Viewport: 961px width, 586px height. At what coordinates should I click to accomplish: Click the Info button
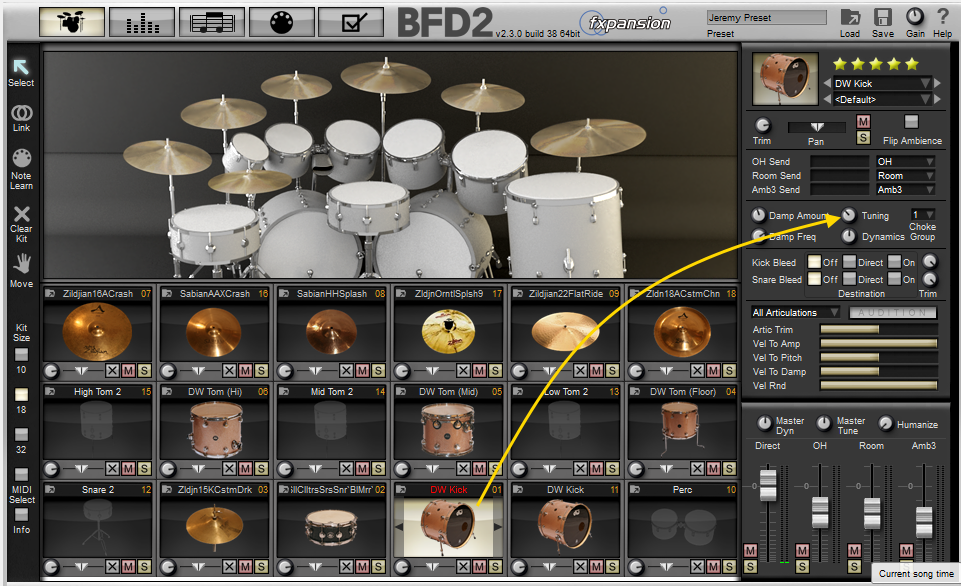[x=21, y=515]
